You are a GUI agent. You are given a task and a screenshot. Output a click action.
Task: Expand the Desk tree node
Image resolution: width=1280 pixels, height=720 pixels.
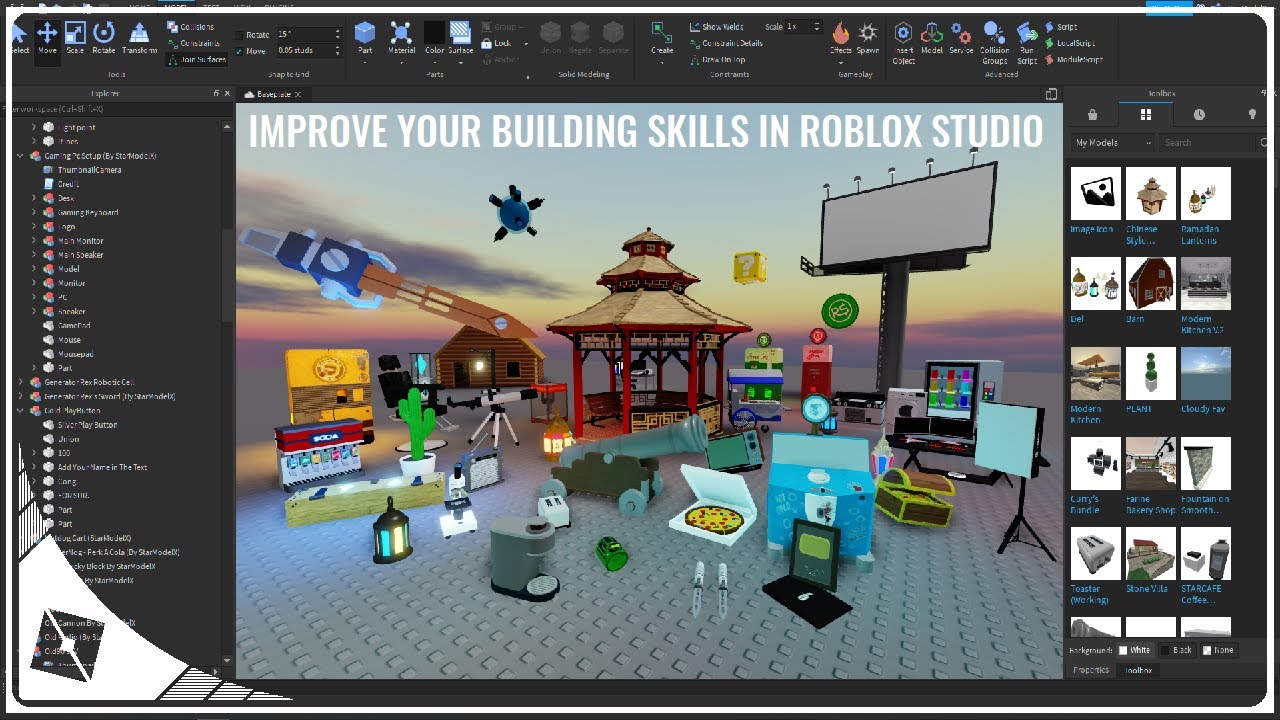pyautogui.click(x=33, y=198)
